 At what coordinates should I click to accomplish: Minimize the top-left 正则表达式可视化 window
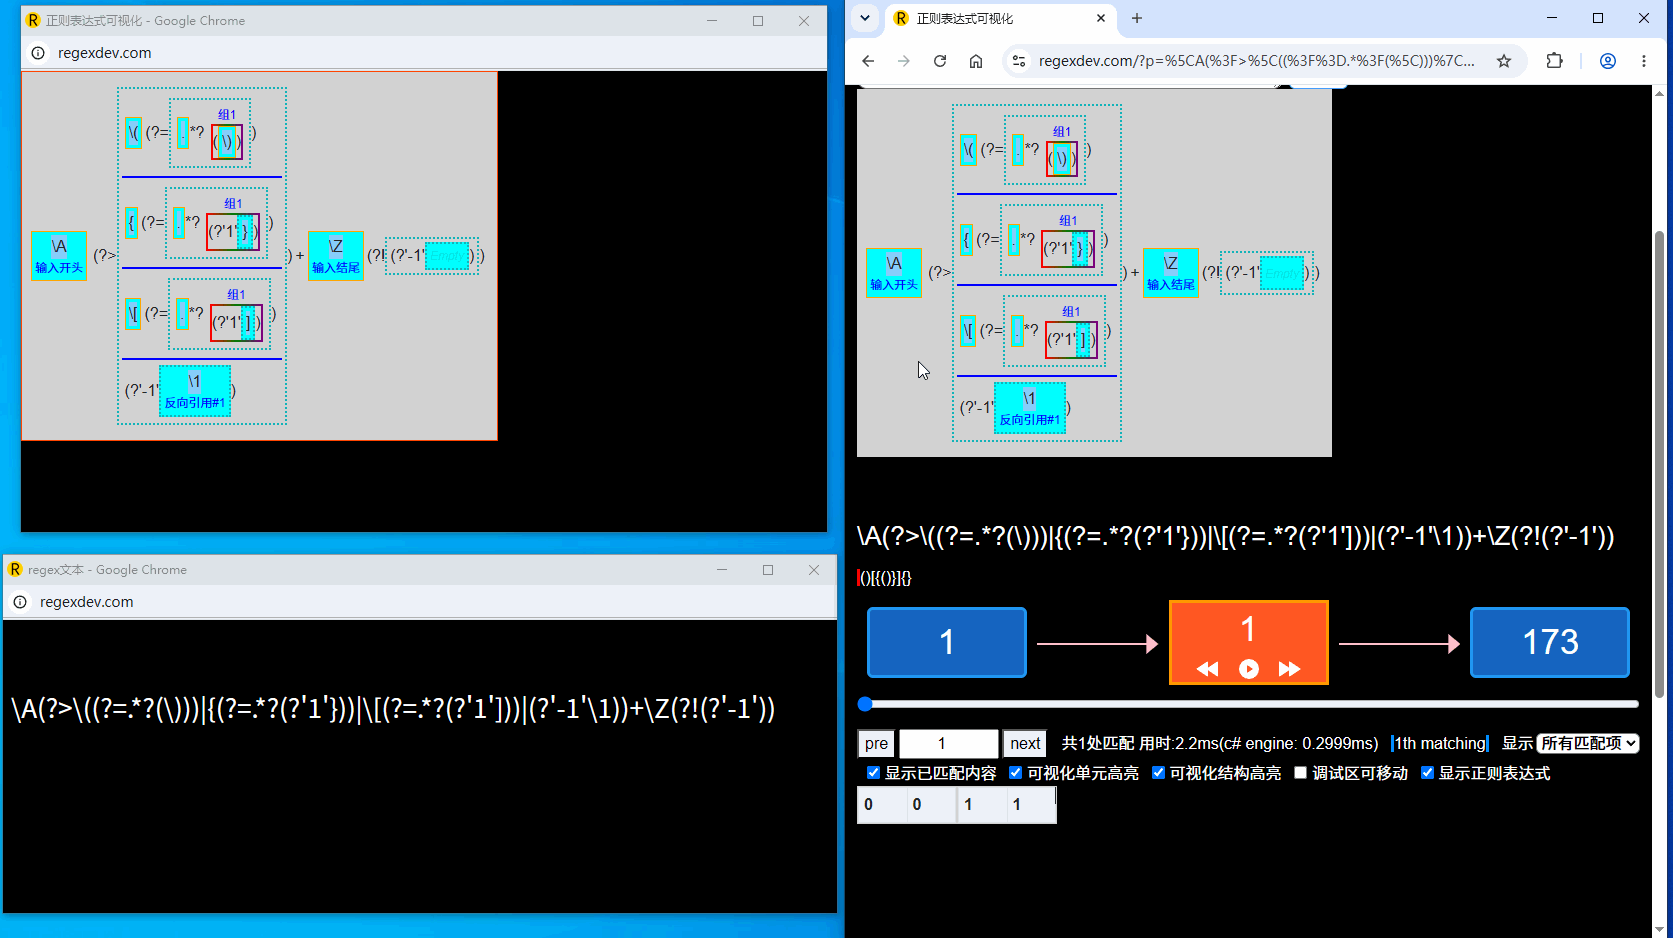712,21
